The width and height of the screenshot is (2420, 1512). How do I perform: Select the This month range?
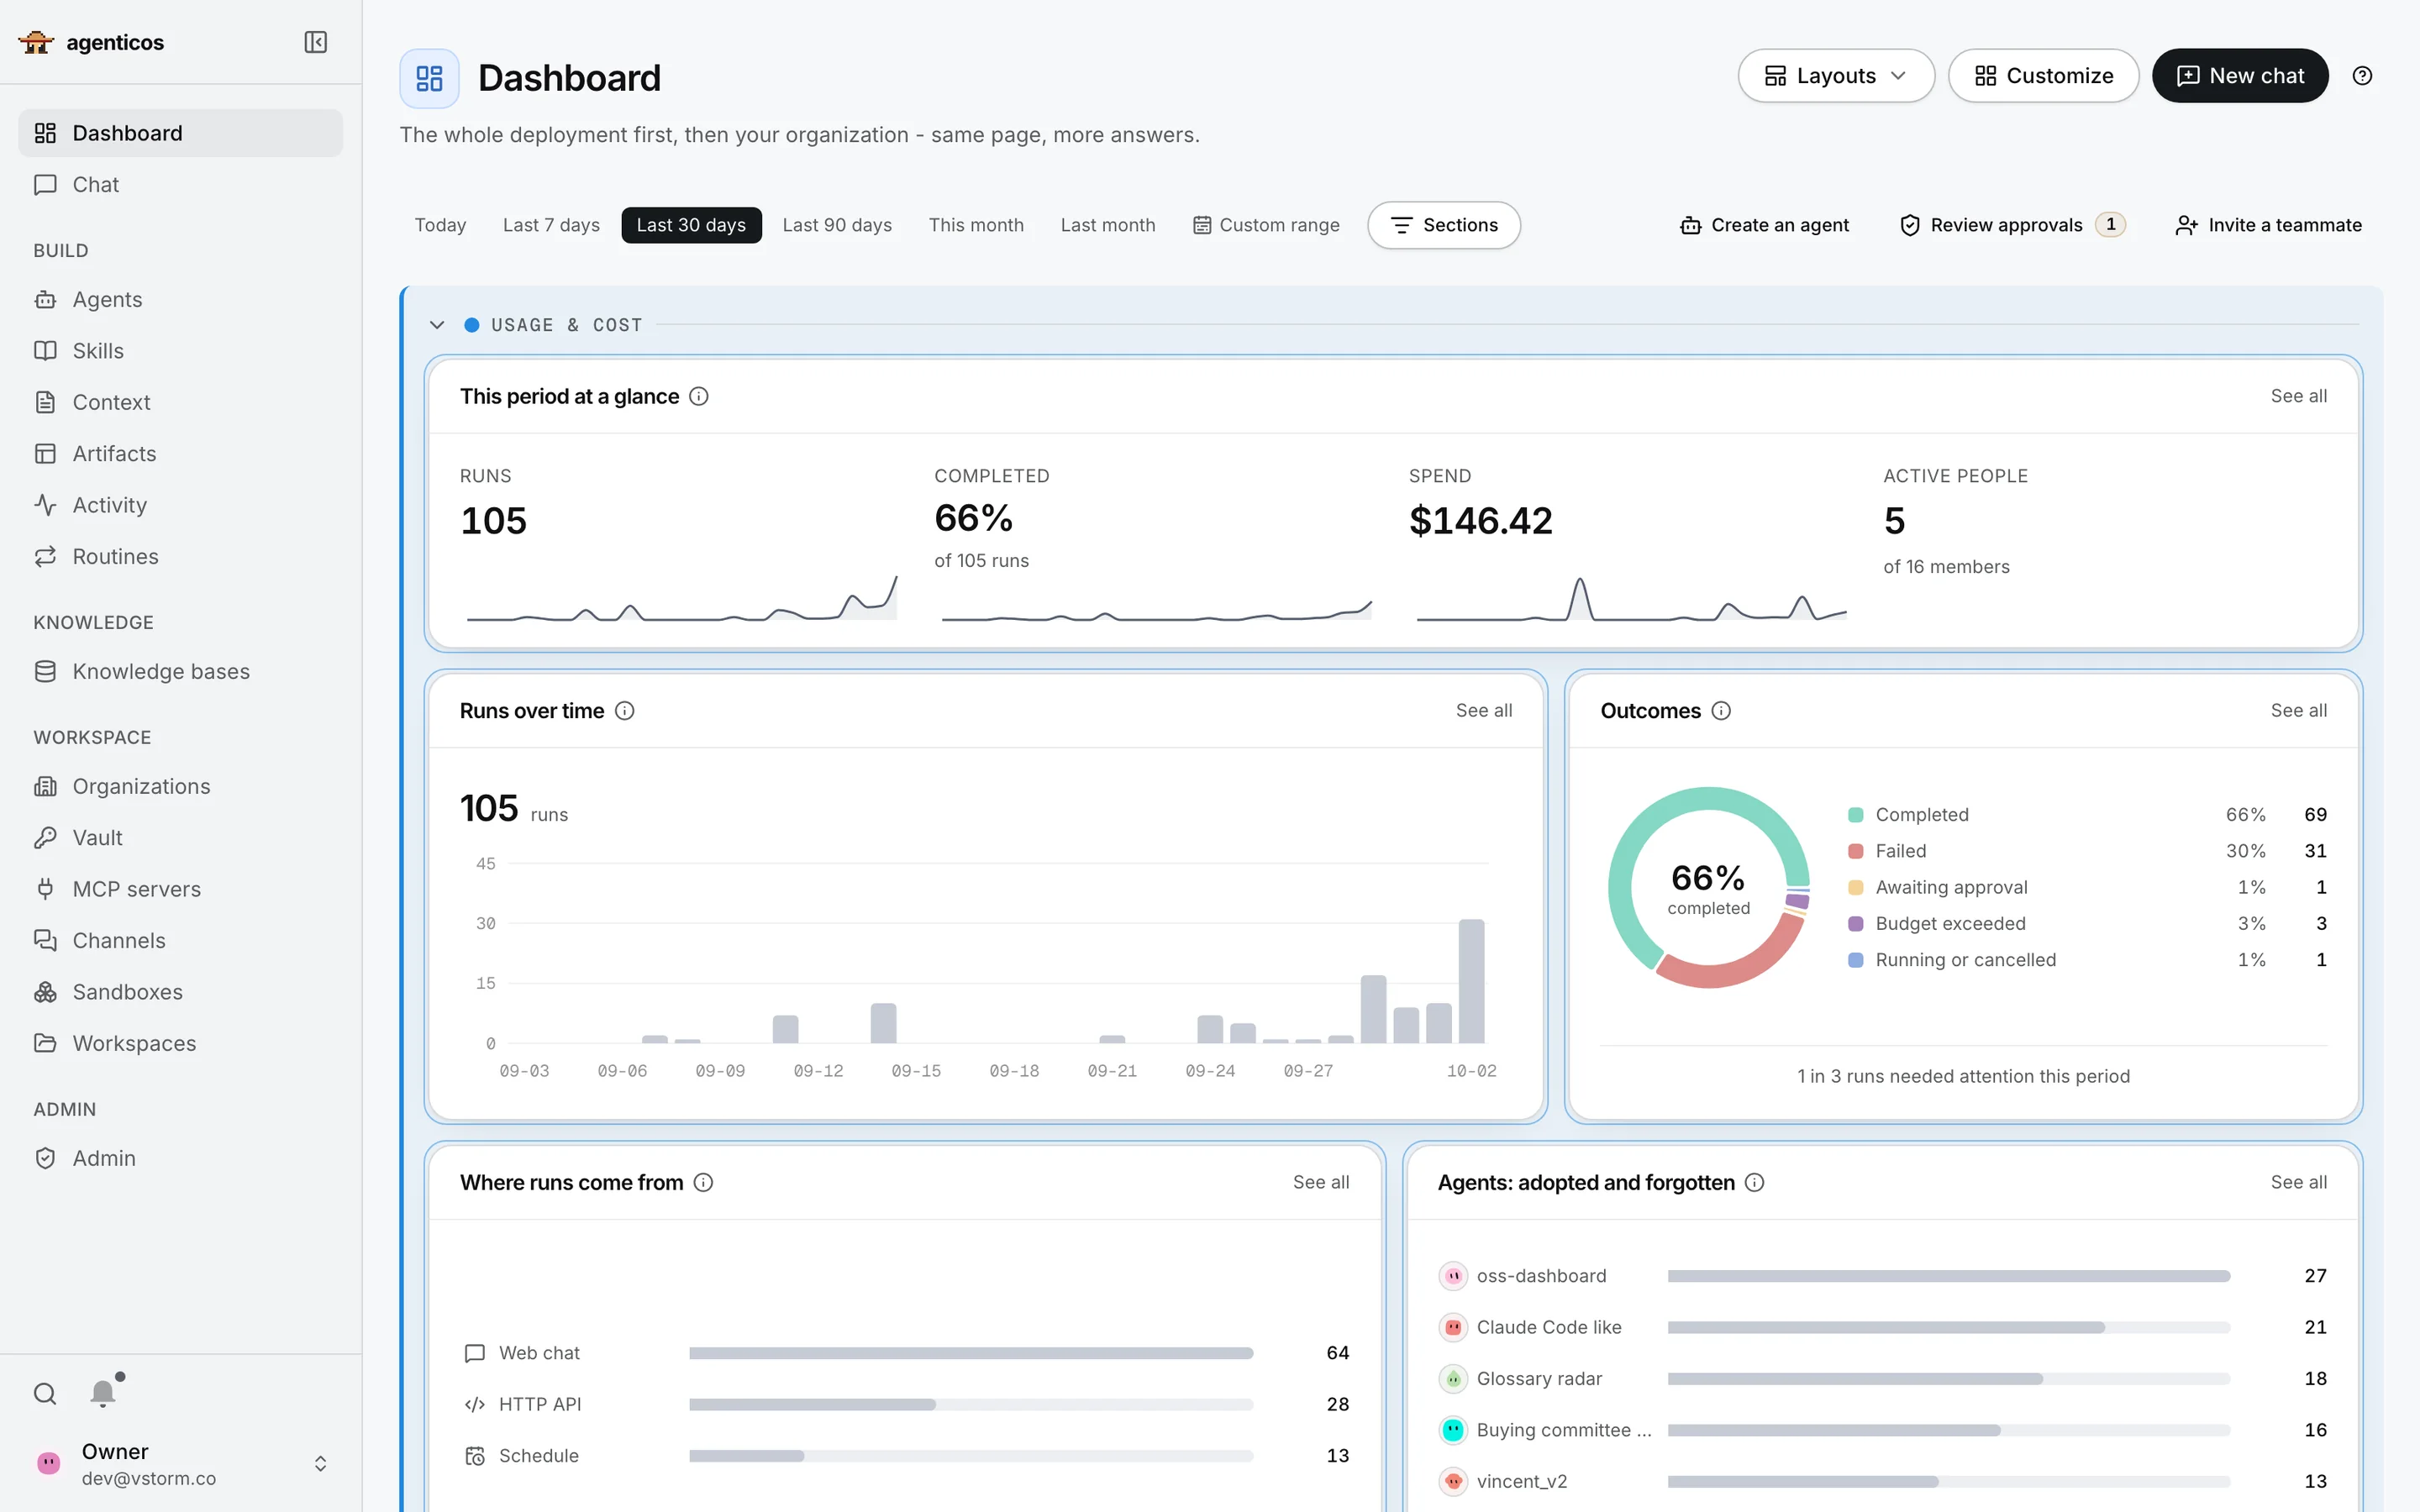pyautogui.click(x=976, y=225)
